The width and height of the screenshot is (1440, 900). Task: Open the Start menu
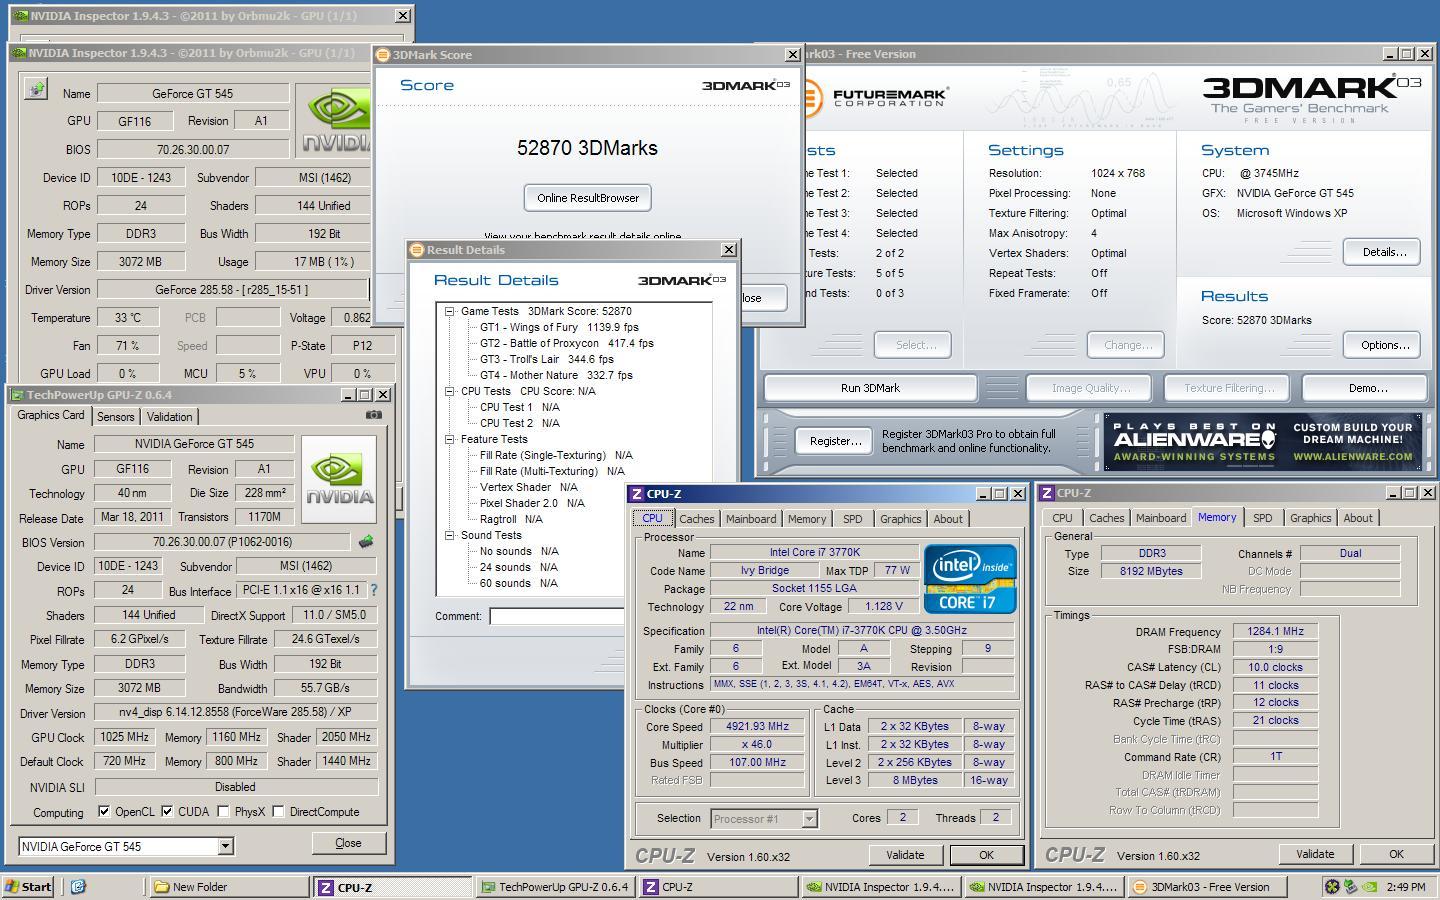tap(29, 886)
